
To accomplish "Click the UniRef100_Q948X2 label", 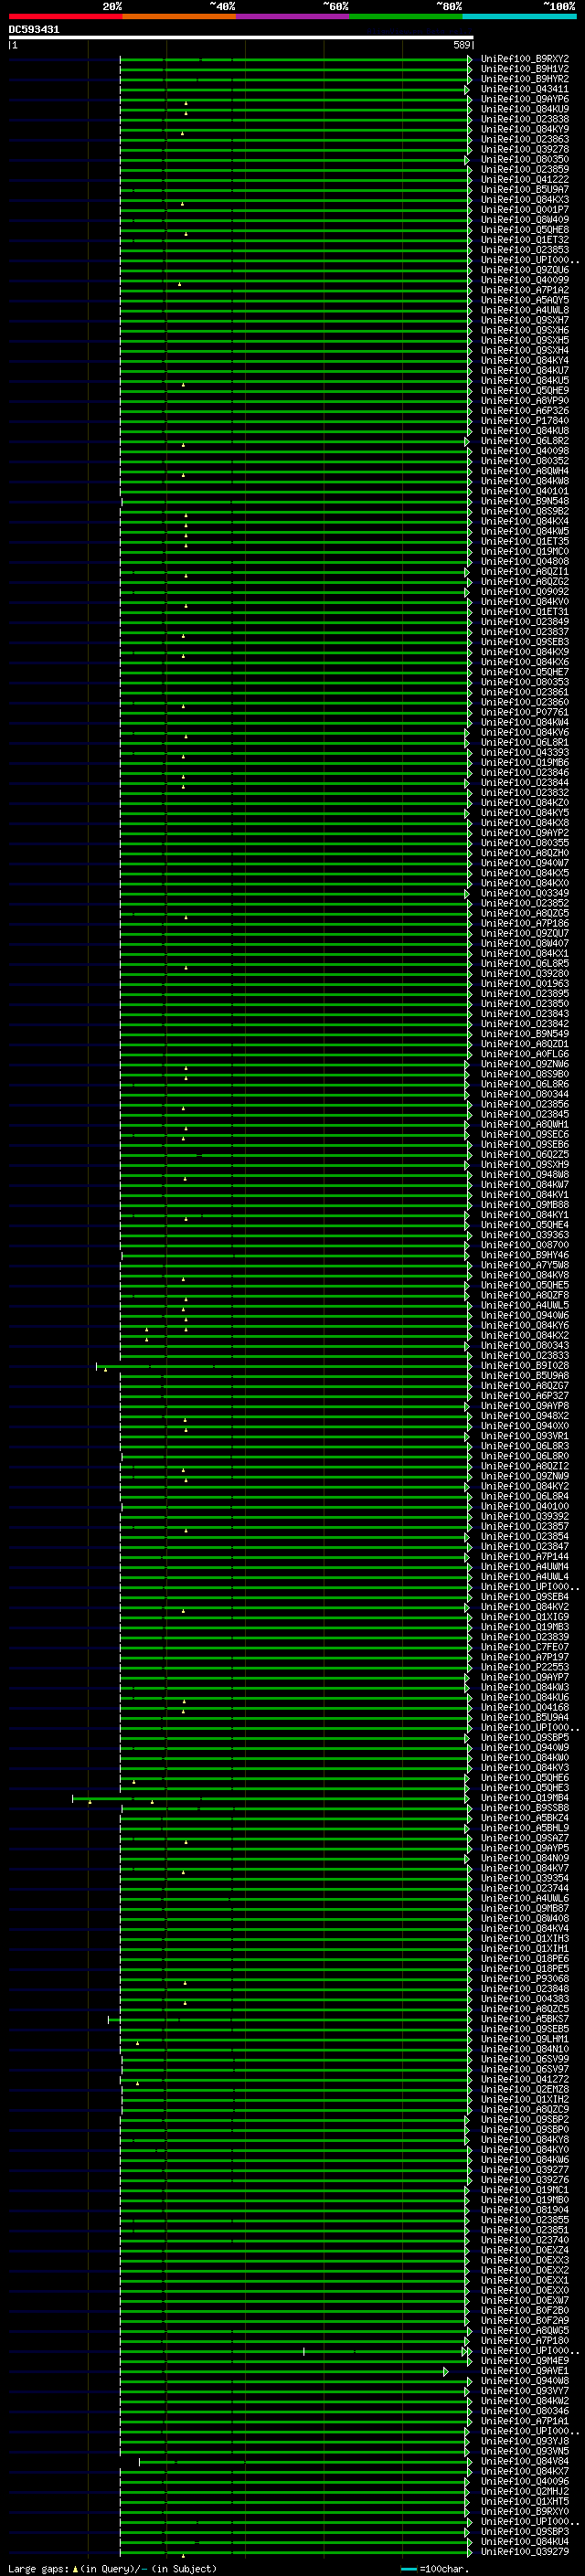I will pyautogui.click(x=524, y=1415).
